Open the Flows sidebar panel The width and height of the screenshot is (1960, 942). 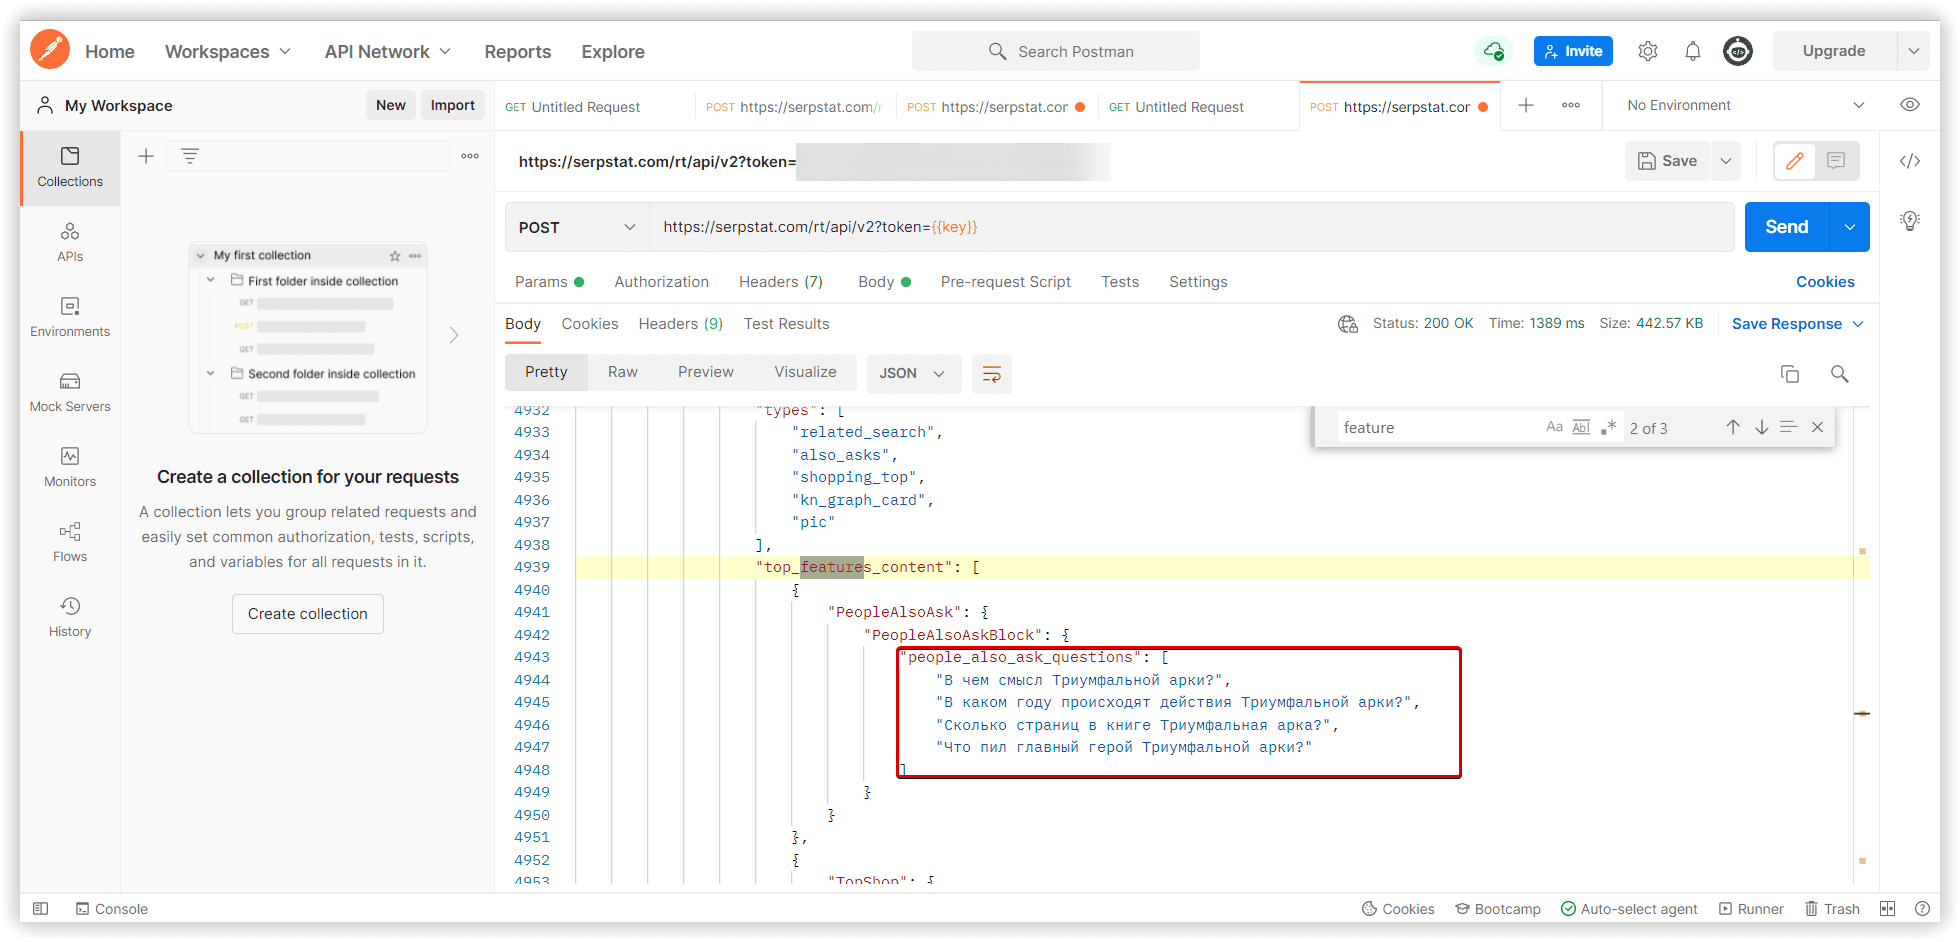point(70,542)
